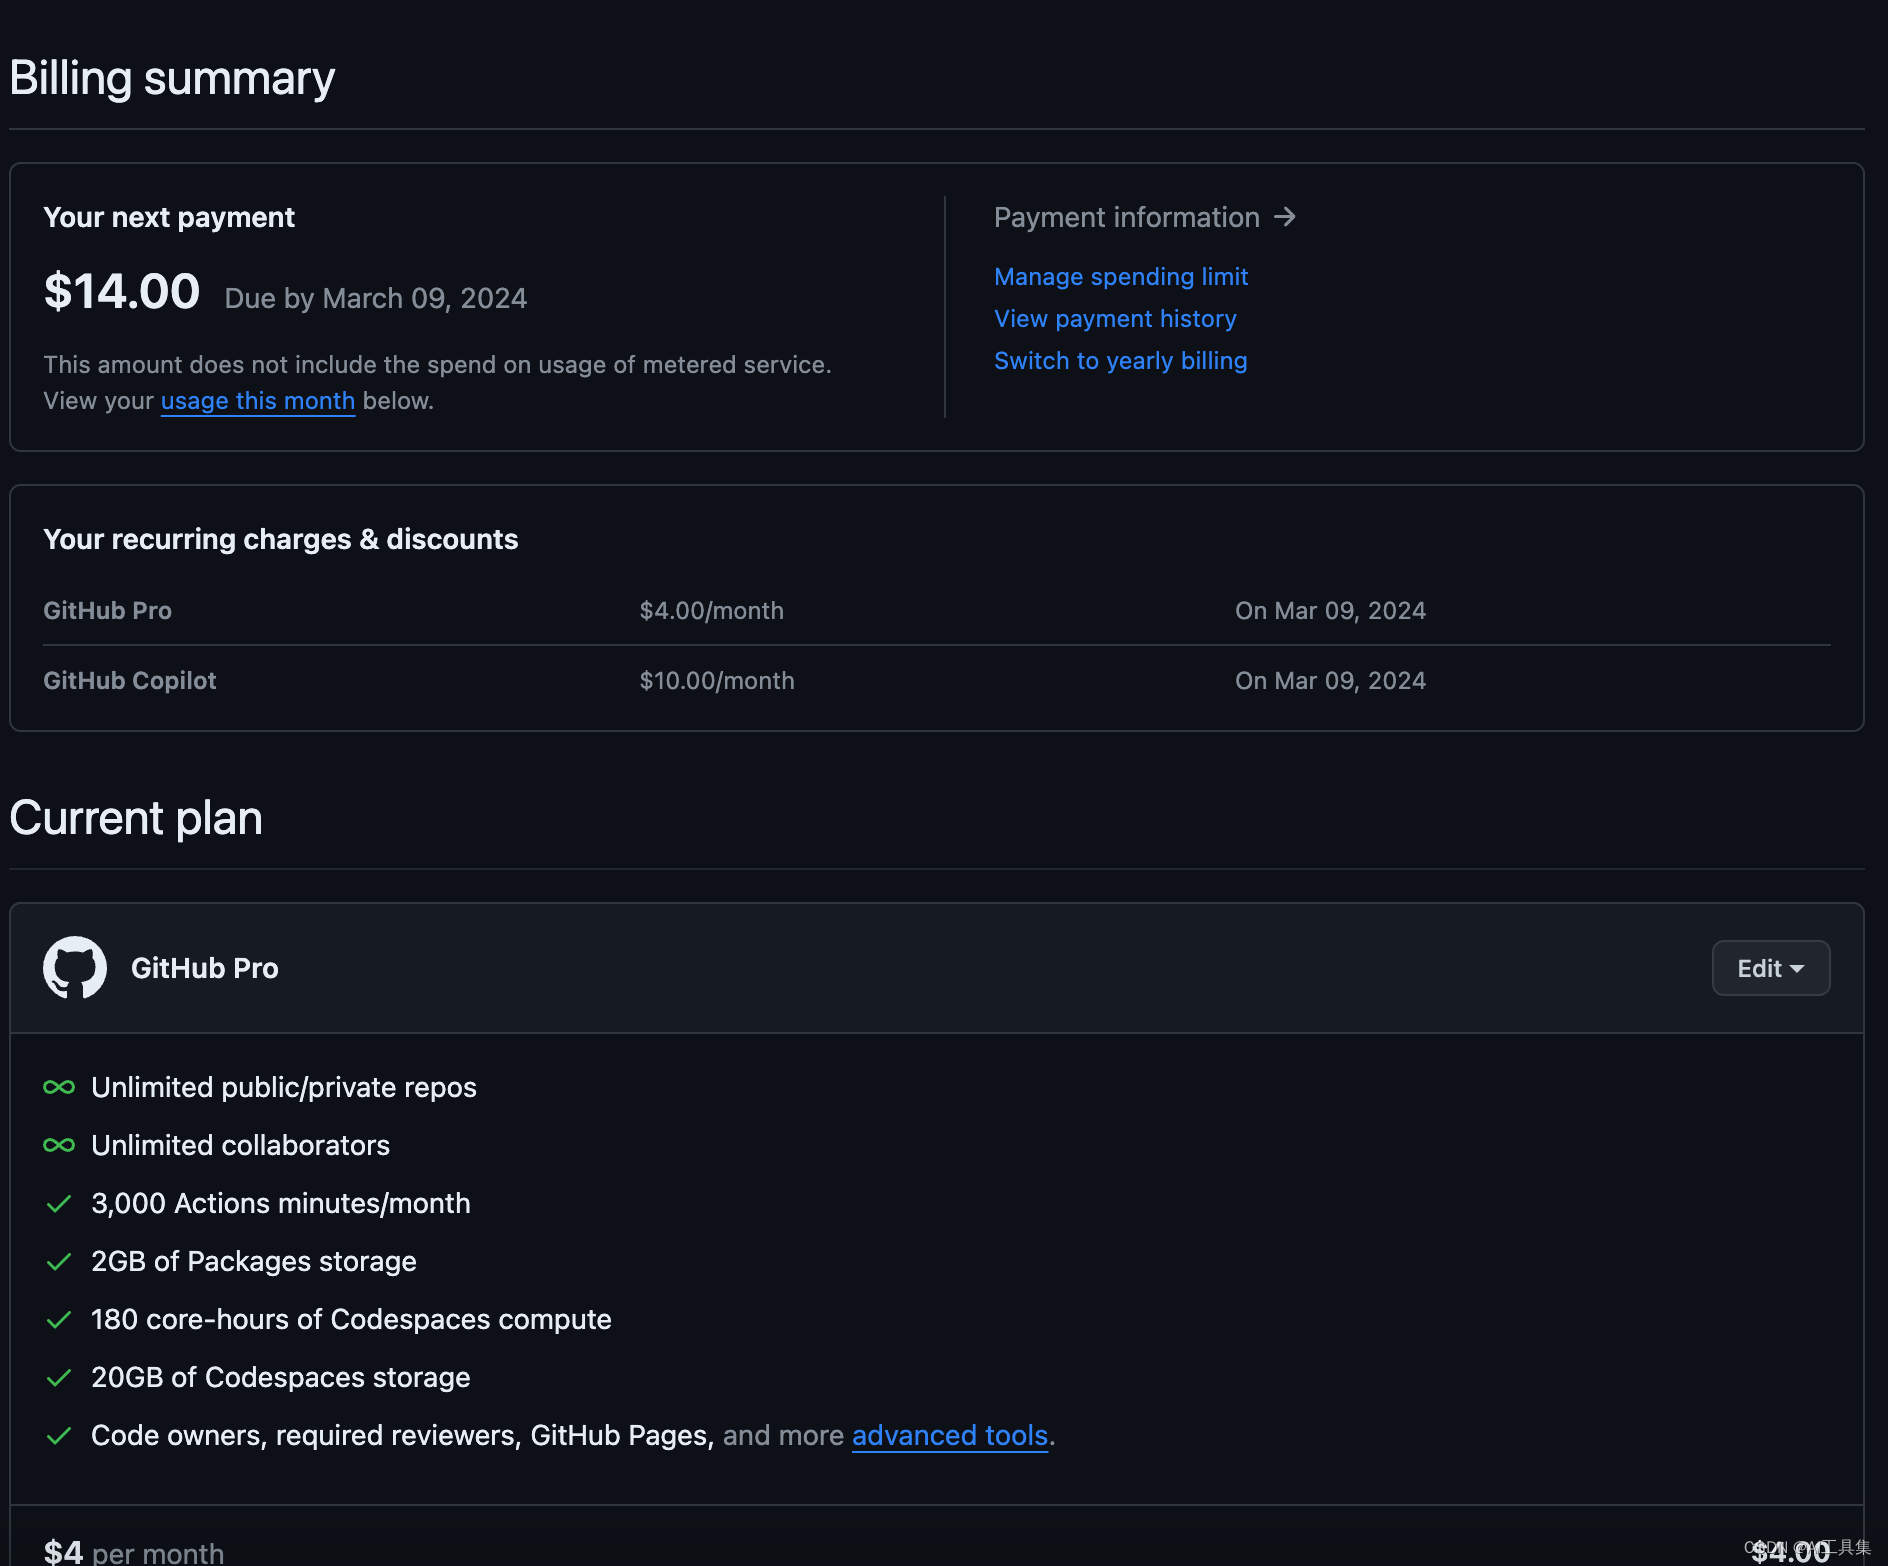This screenshot has height=1566, width=1888.
Task: Click '3,000 Actions minutes/month' text
Action: point(281,1203)
